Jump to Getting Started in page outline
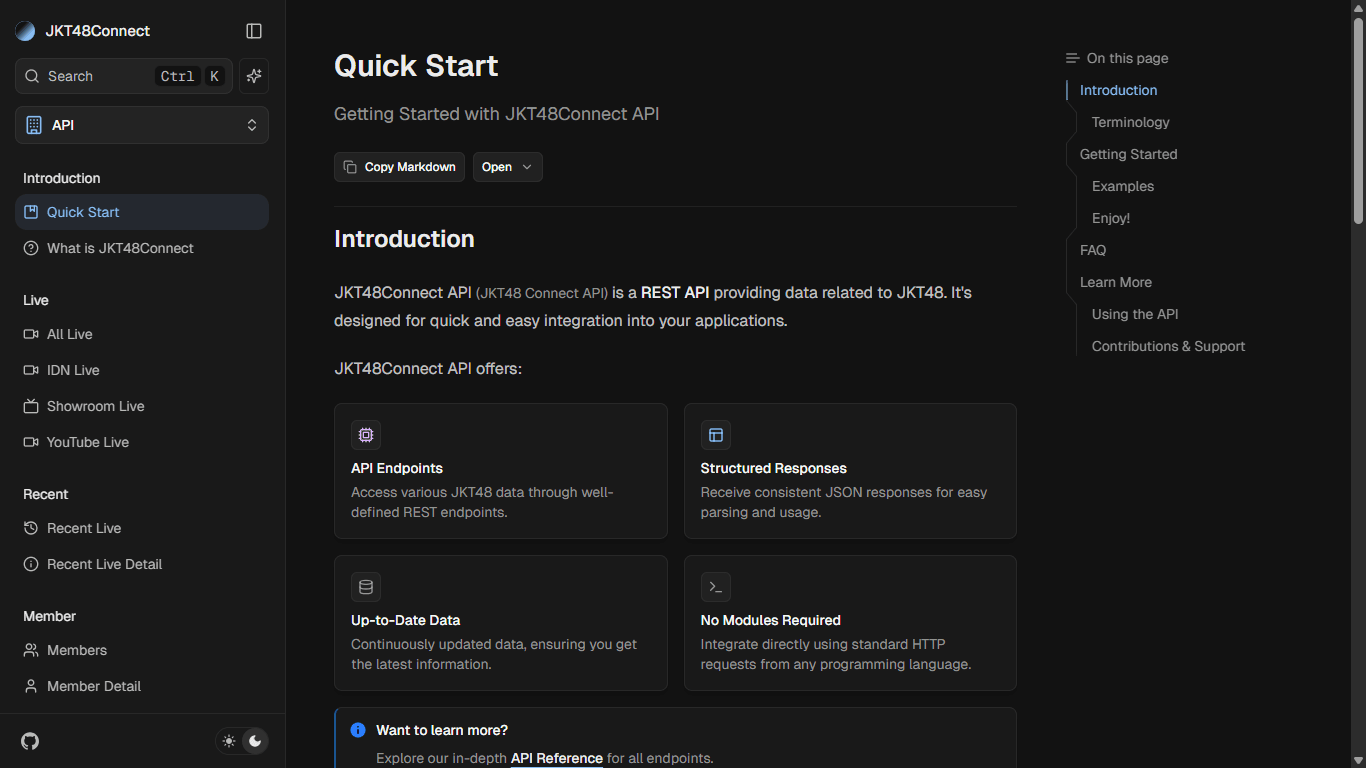Viewport: 1366px width, 768px height. tap(1128, 154)
